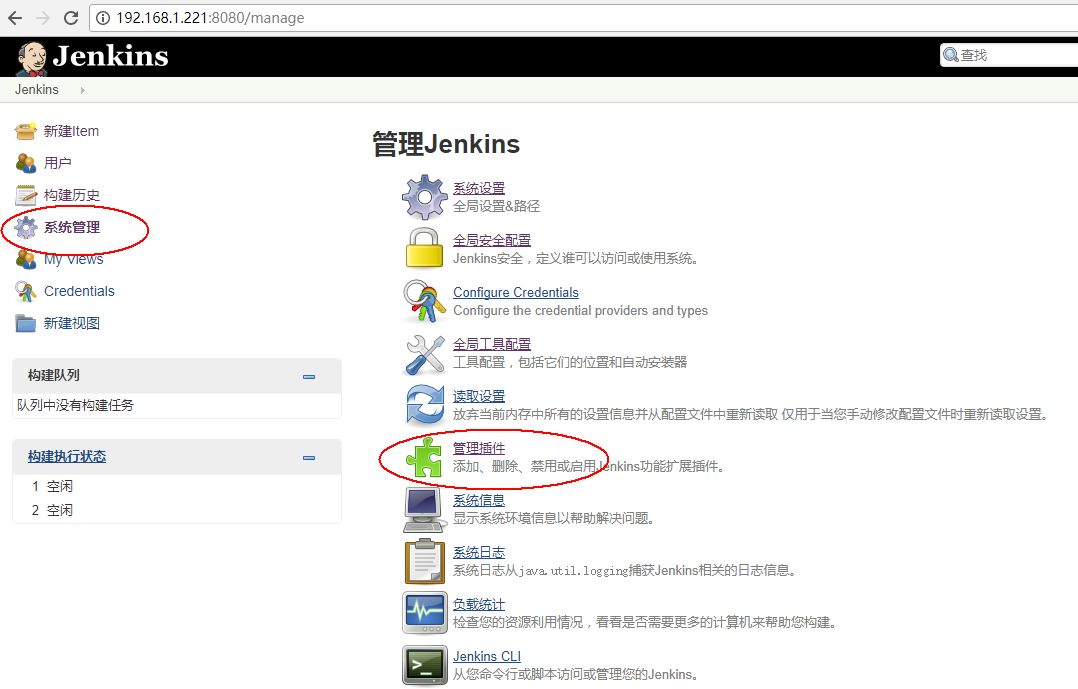Open 新建Item in the sidebar
This screenshot has width=1078, height=689.
tap(72, 131)
